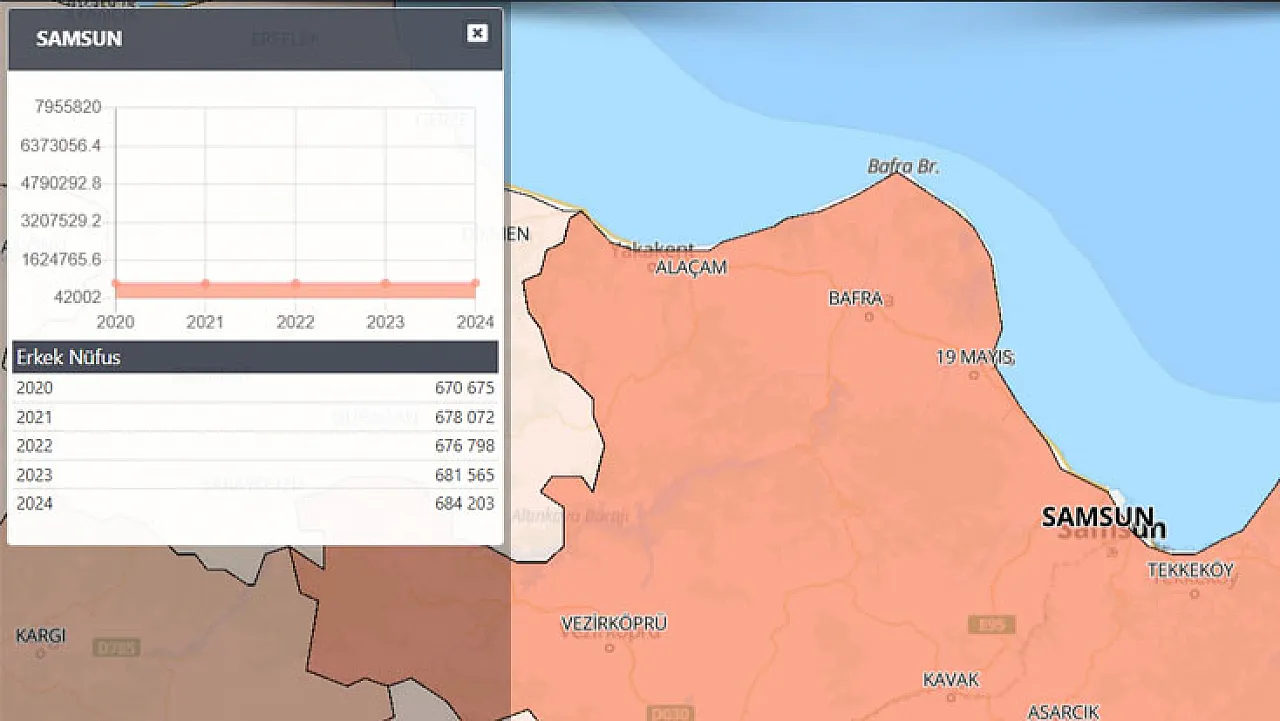Image resolution: width=1280 pixels, height=721 pixels.
Task: Click the D785 road shield
Action: (117, 648)
